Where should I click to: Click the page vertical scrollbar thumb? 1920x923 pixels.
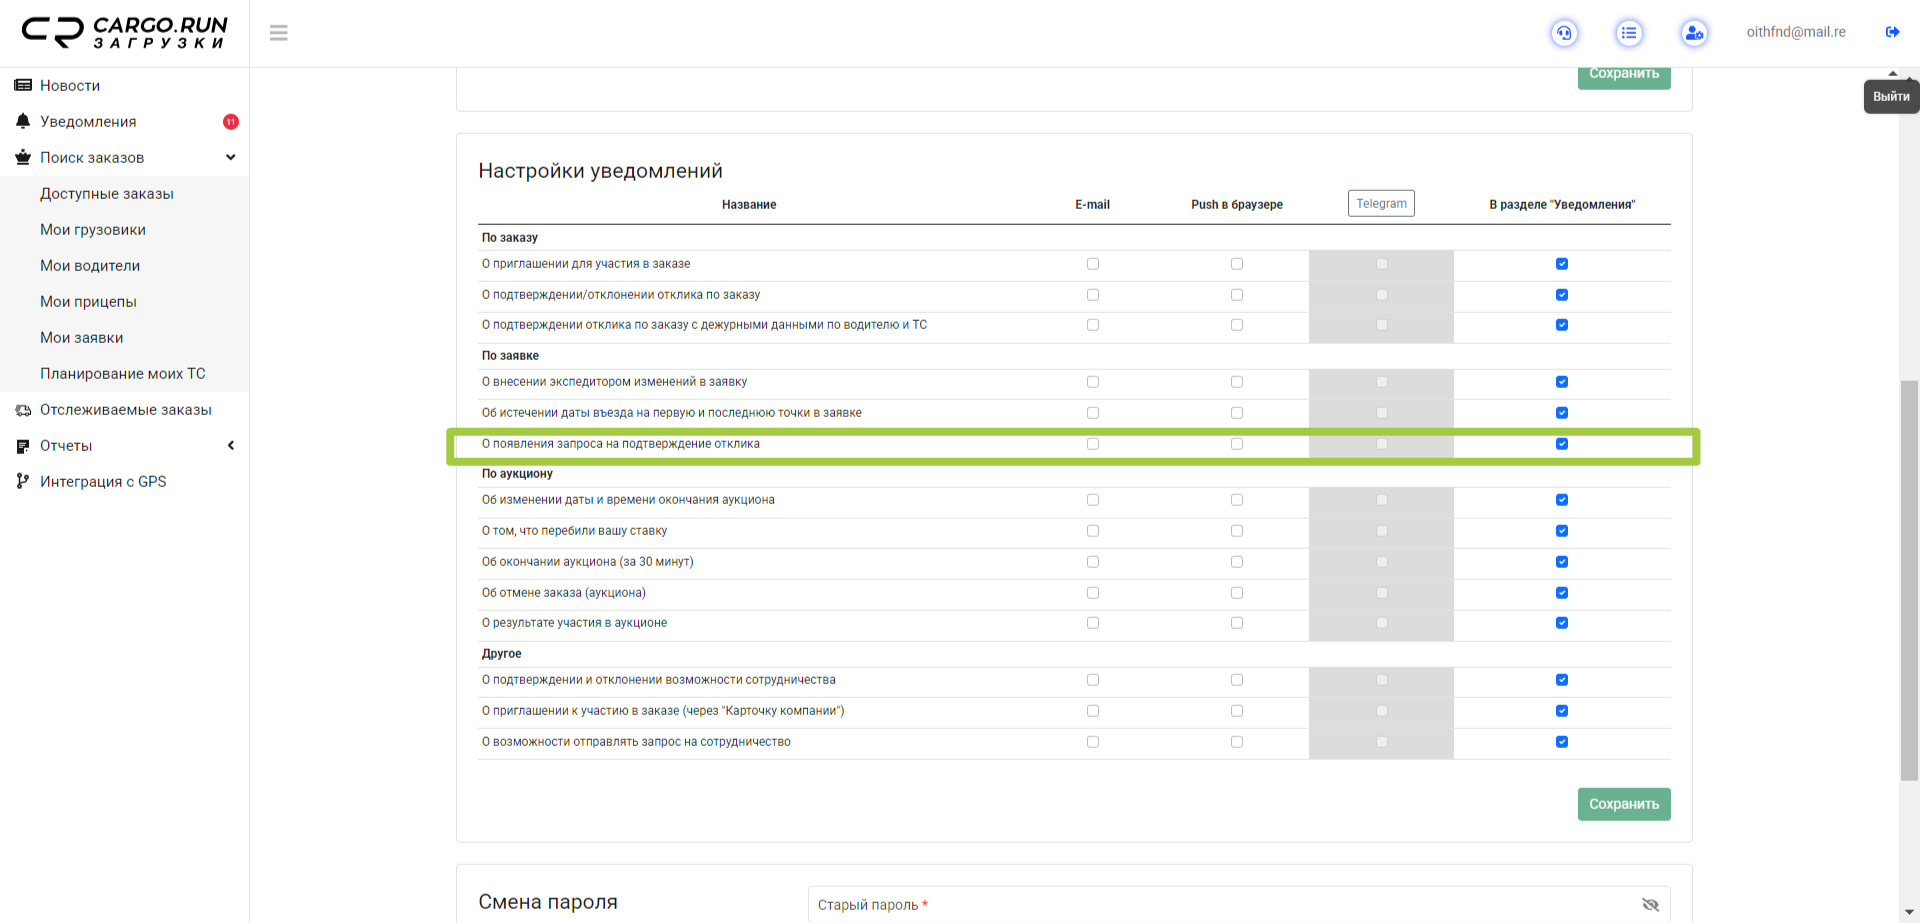(1909, 580)
